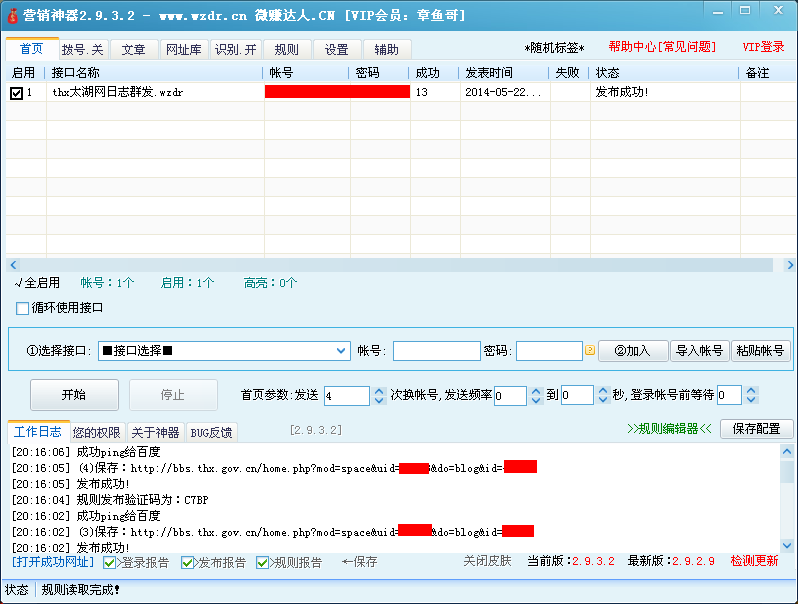
Task: Open the 设置 tab
Action: (x=336, y=50)
